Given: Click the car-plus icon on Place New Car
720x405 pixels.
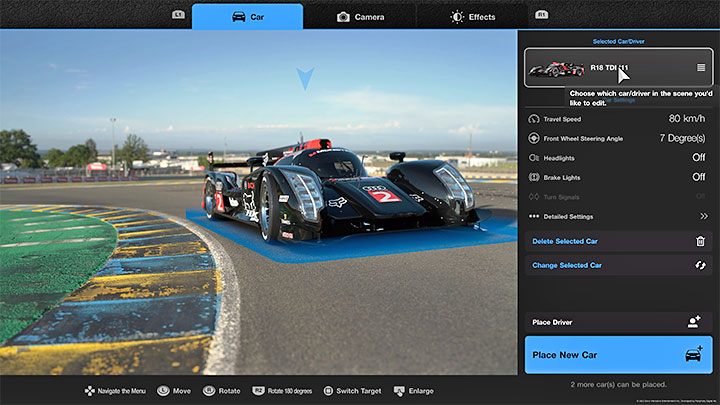Looking at the screenshot, I should coord(693,354).
